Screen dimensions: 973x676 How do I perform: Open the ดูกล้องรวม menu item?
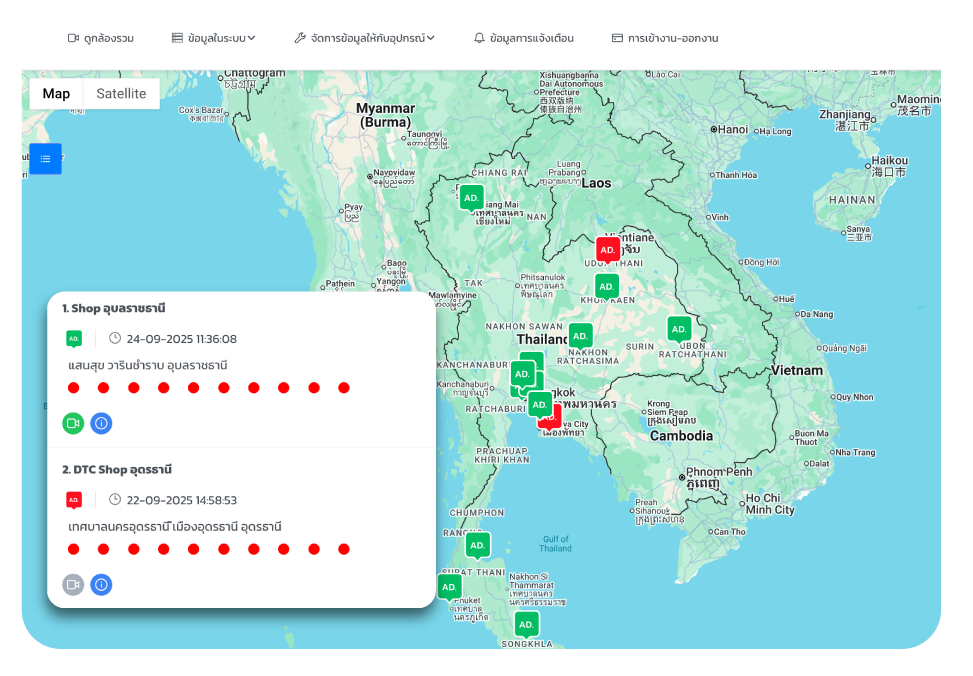click(100, 38)
